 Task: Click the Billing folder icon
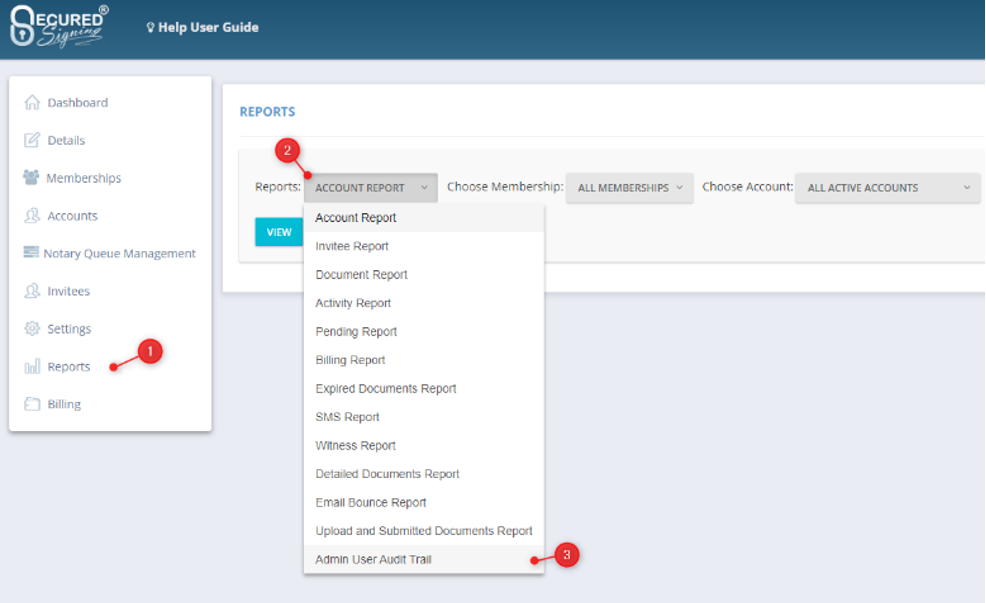pyautogui.click(x=32, y=405)
